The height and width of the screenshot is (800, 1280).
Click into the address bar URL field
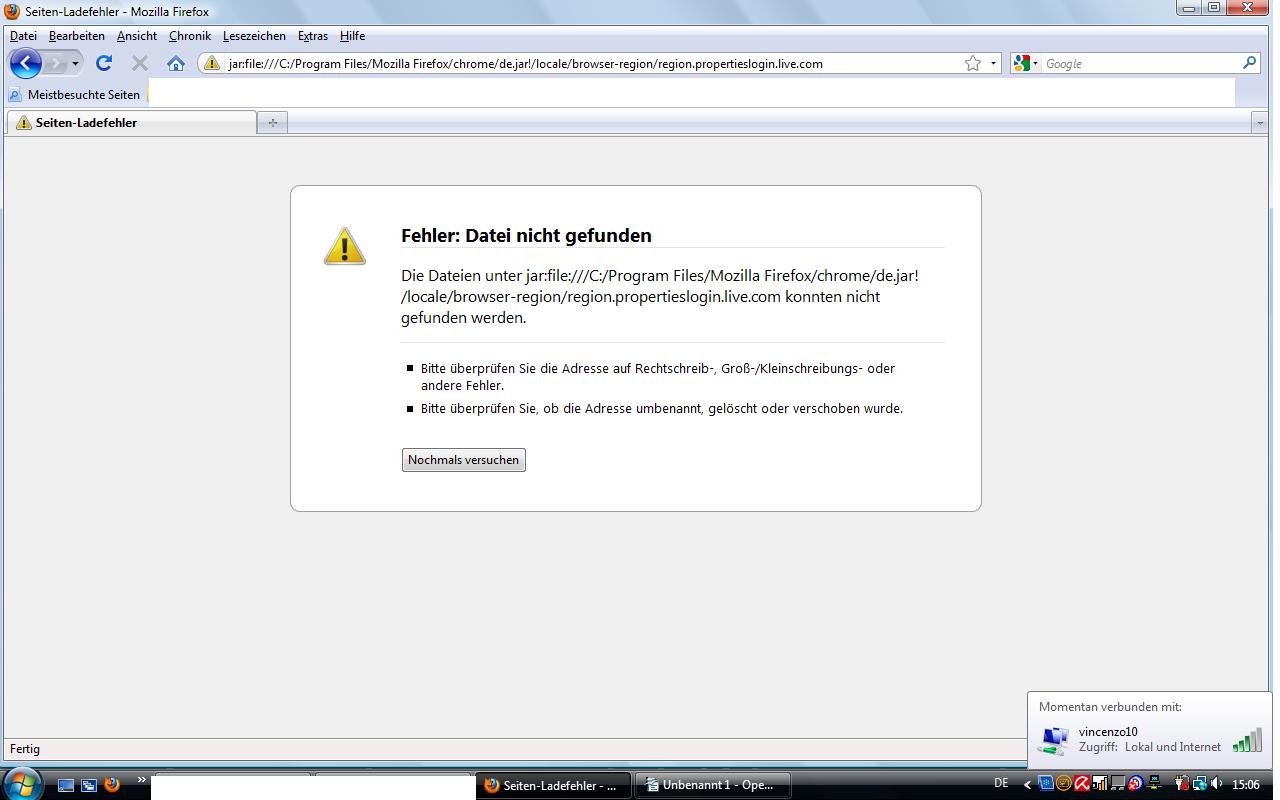click(580, 63)
